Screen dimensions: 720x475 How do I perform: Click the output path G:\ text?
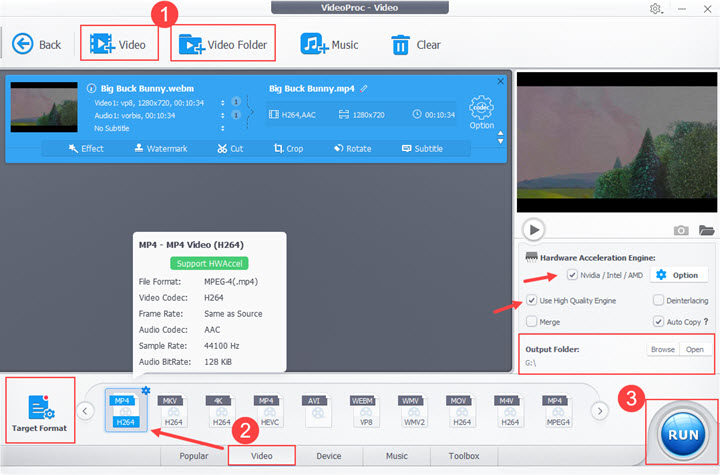coord(530,363)
